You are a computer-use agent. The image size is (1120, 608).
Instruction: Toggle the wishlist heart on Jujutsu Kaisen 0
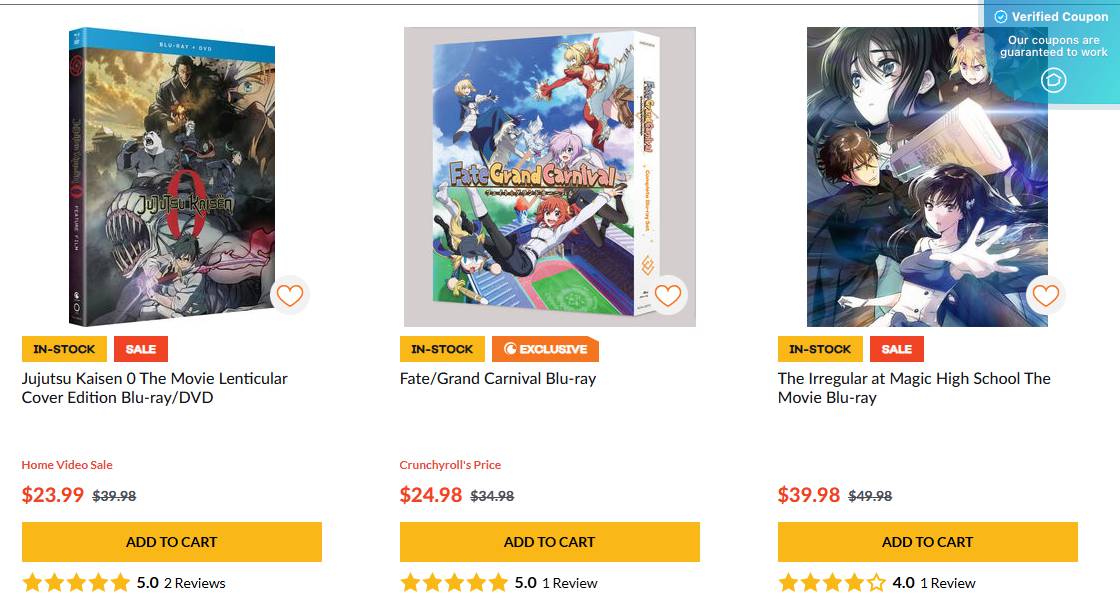click(x=290, y=295)
